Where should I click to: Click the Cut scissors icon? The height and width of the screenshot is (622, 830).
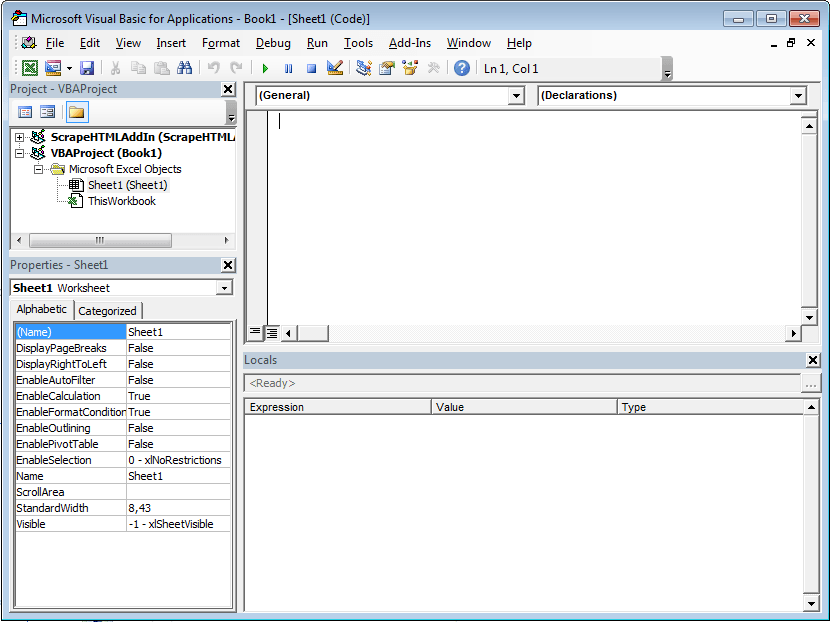tap(115, 68)
